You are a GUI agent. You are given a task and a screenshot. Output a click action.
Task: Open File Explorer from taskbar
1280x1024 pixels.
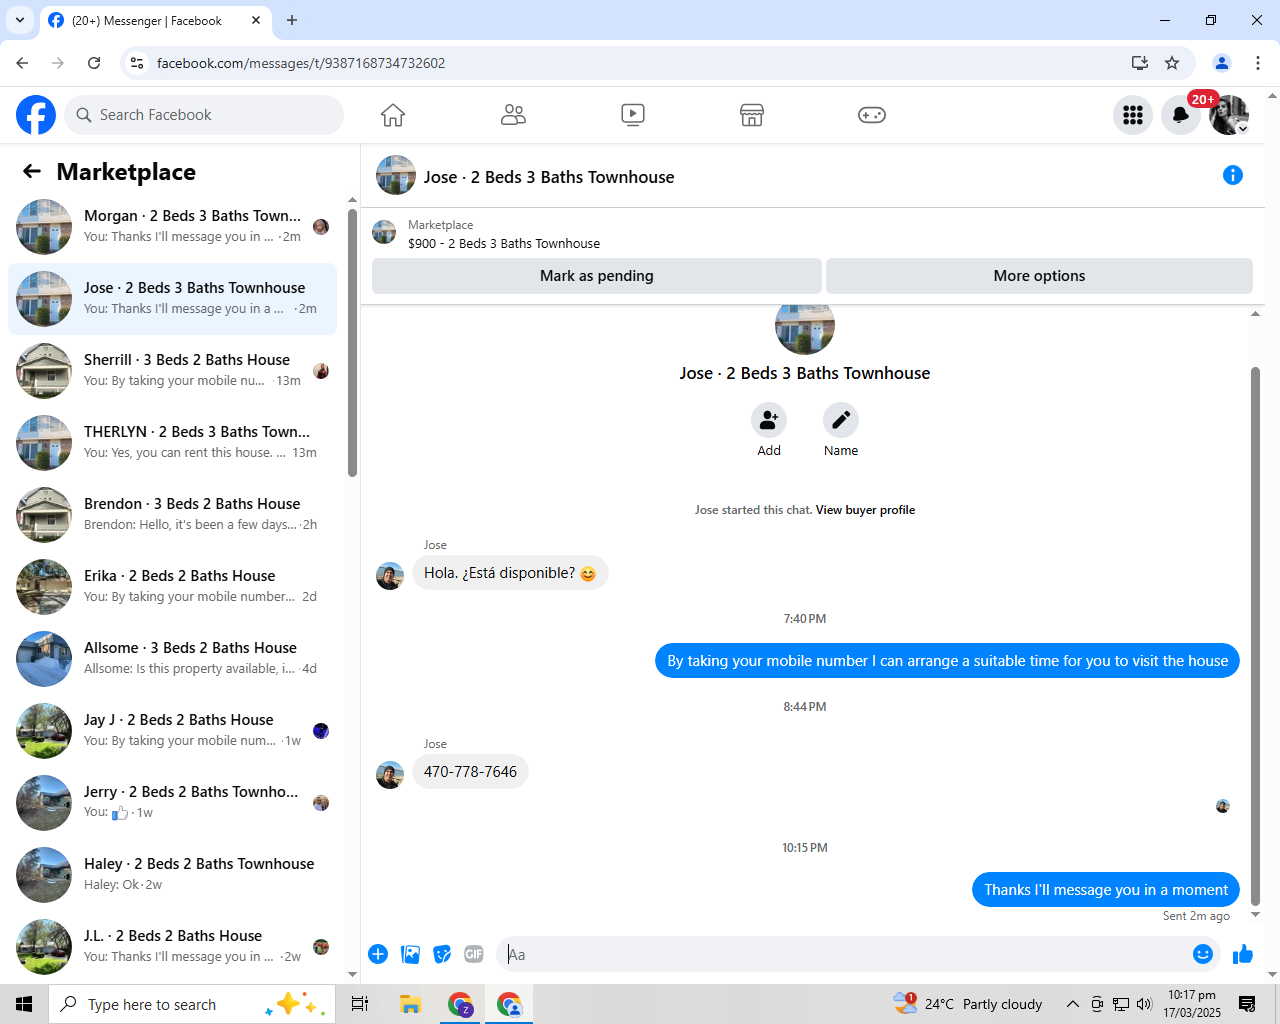tap(410, 1004)
